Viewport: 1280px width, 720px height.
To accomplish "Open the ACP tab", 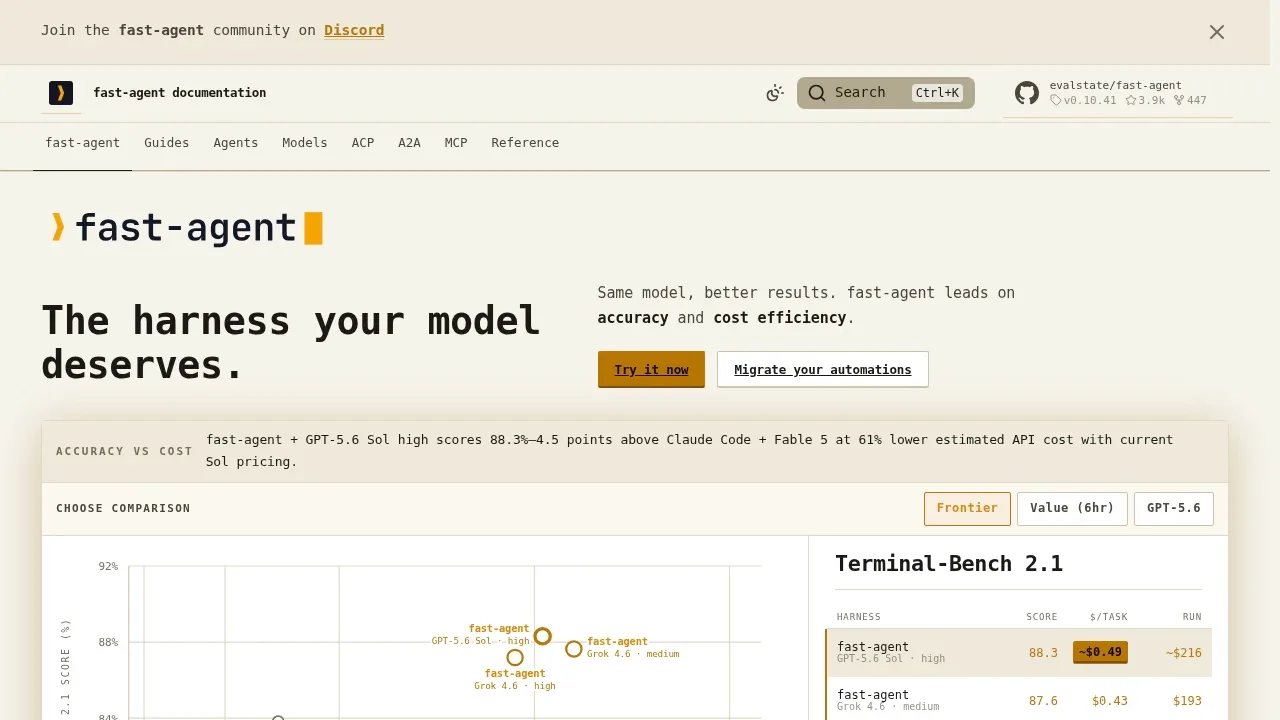I will (x=363, y=143).
